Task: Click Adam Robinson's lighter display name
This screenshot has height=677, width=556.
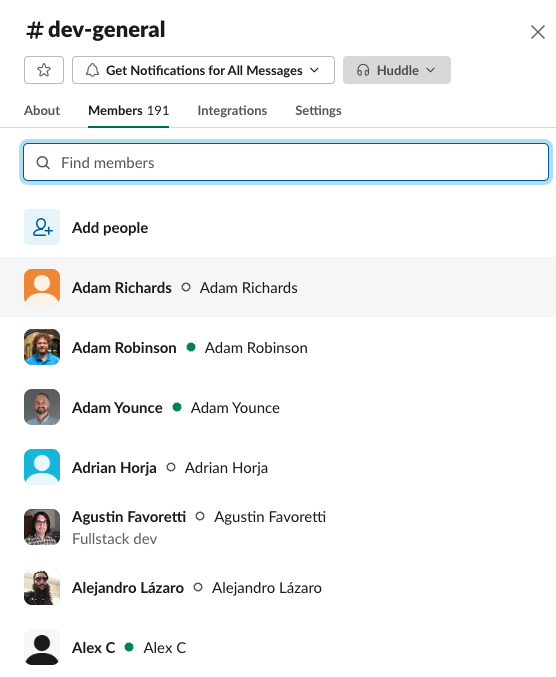Action: click(x=256, y=348)
